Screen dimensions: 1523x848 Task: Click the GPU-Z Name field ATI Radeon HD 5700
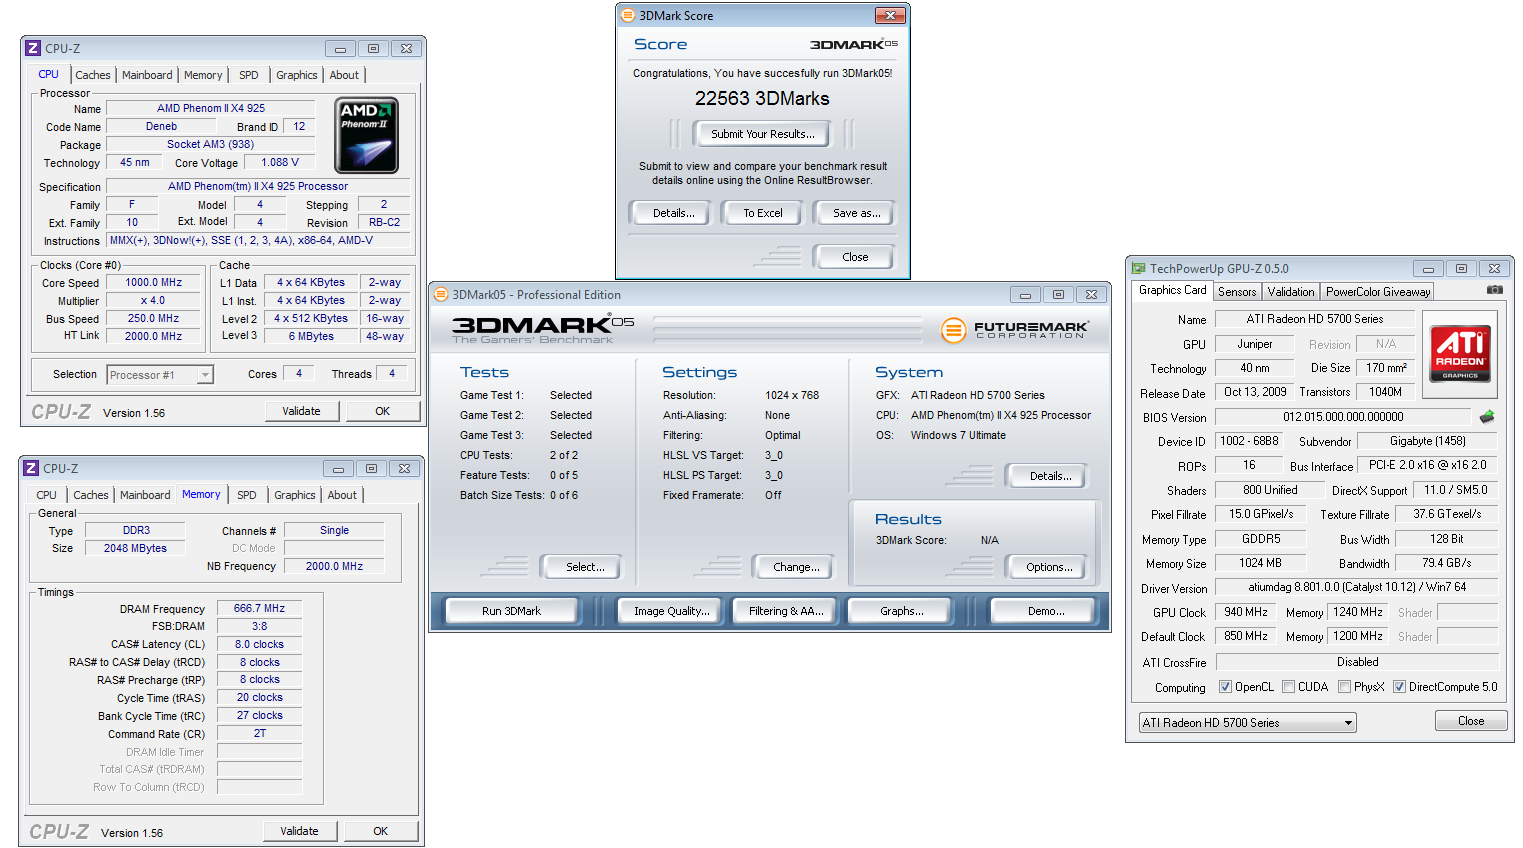click(1315, 319)
